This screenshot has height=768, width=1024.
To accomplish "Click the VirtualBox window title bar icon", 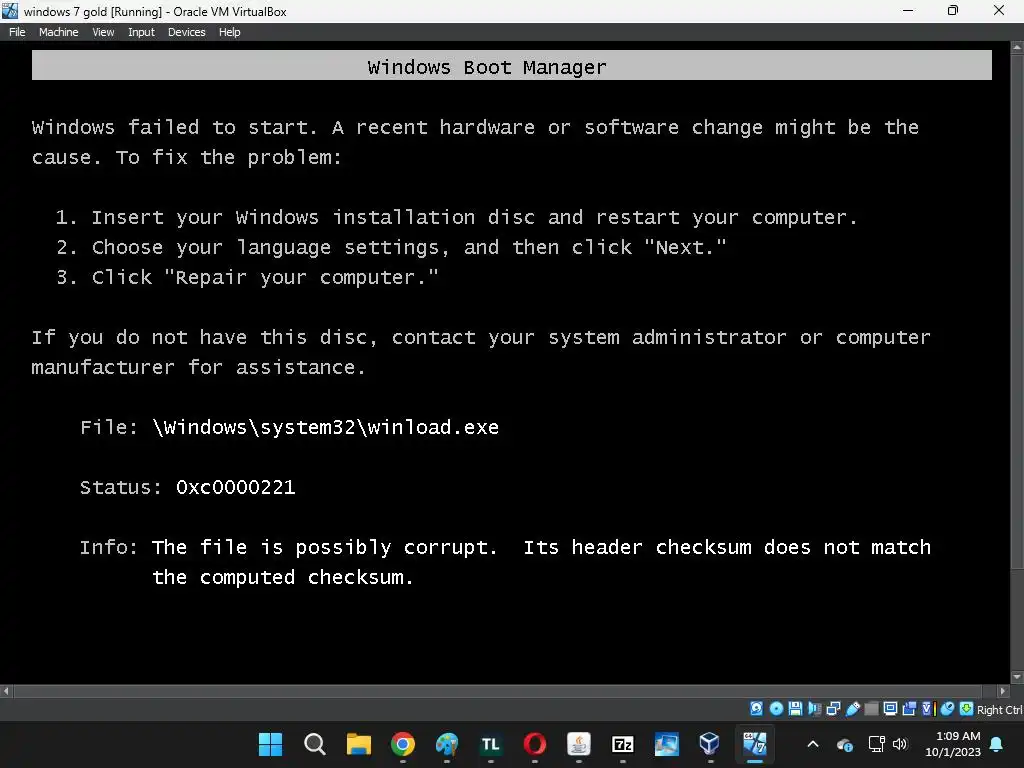I will tap(10, 11).
